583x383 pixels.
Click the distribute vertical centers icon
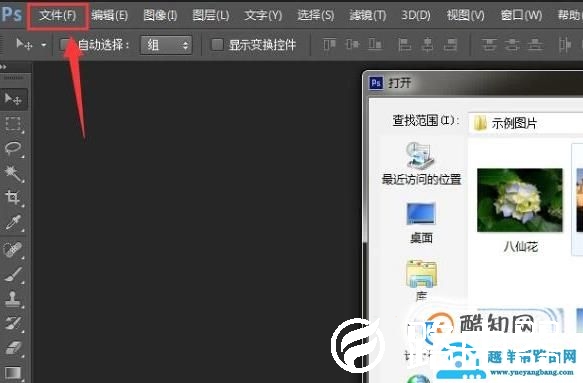pyautogui.click(x=512, y=45)
